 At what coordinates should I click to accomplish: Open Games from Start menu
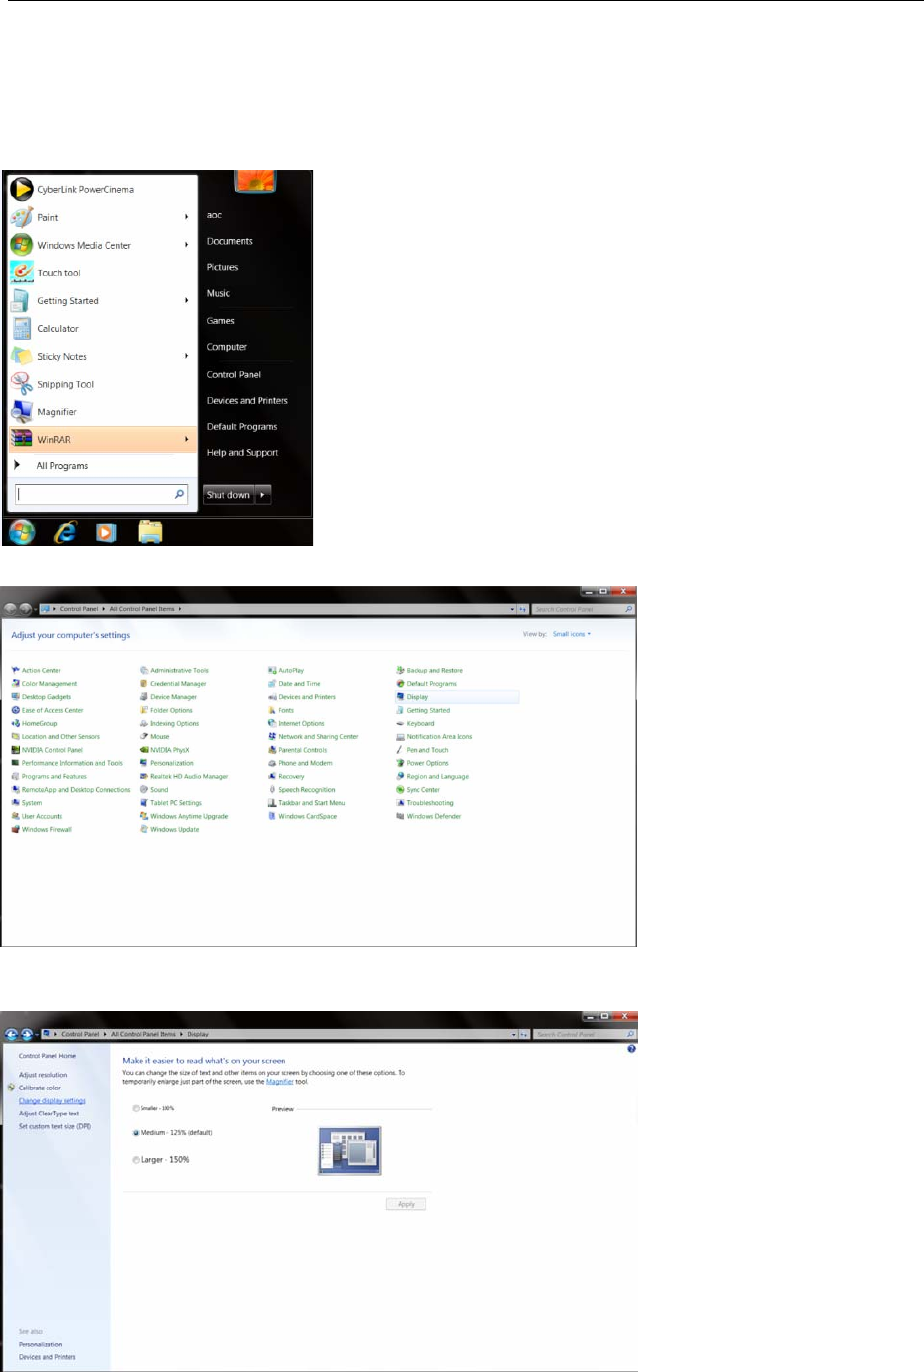coord(220,321)
